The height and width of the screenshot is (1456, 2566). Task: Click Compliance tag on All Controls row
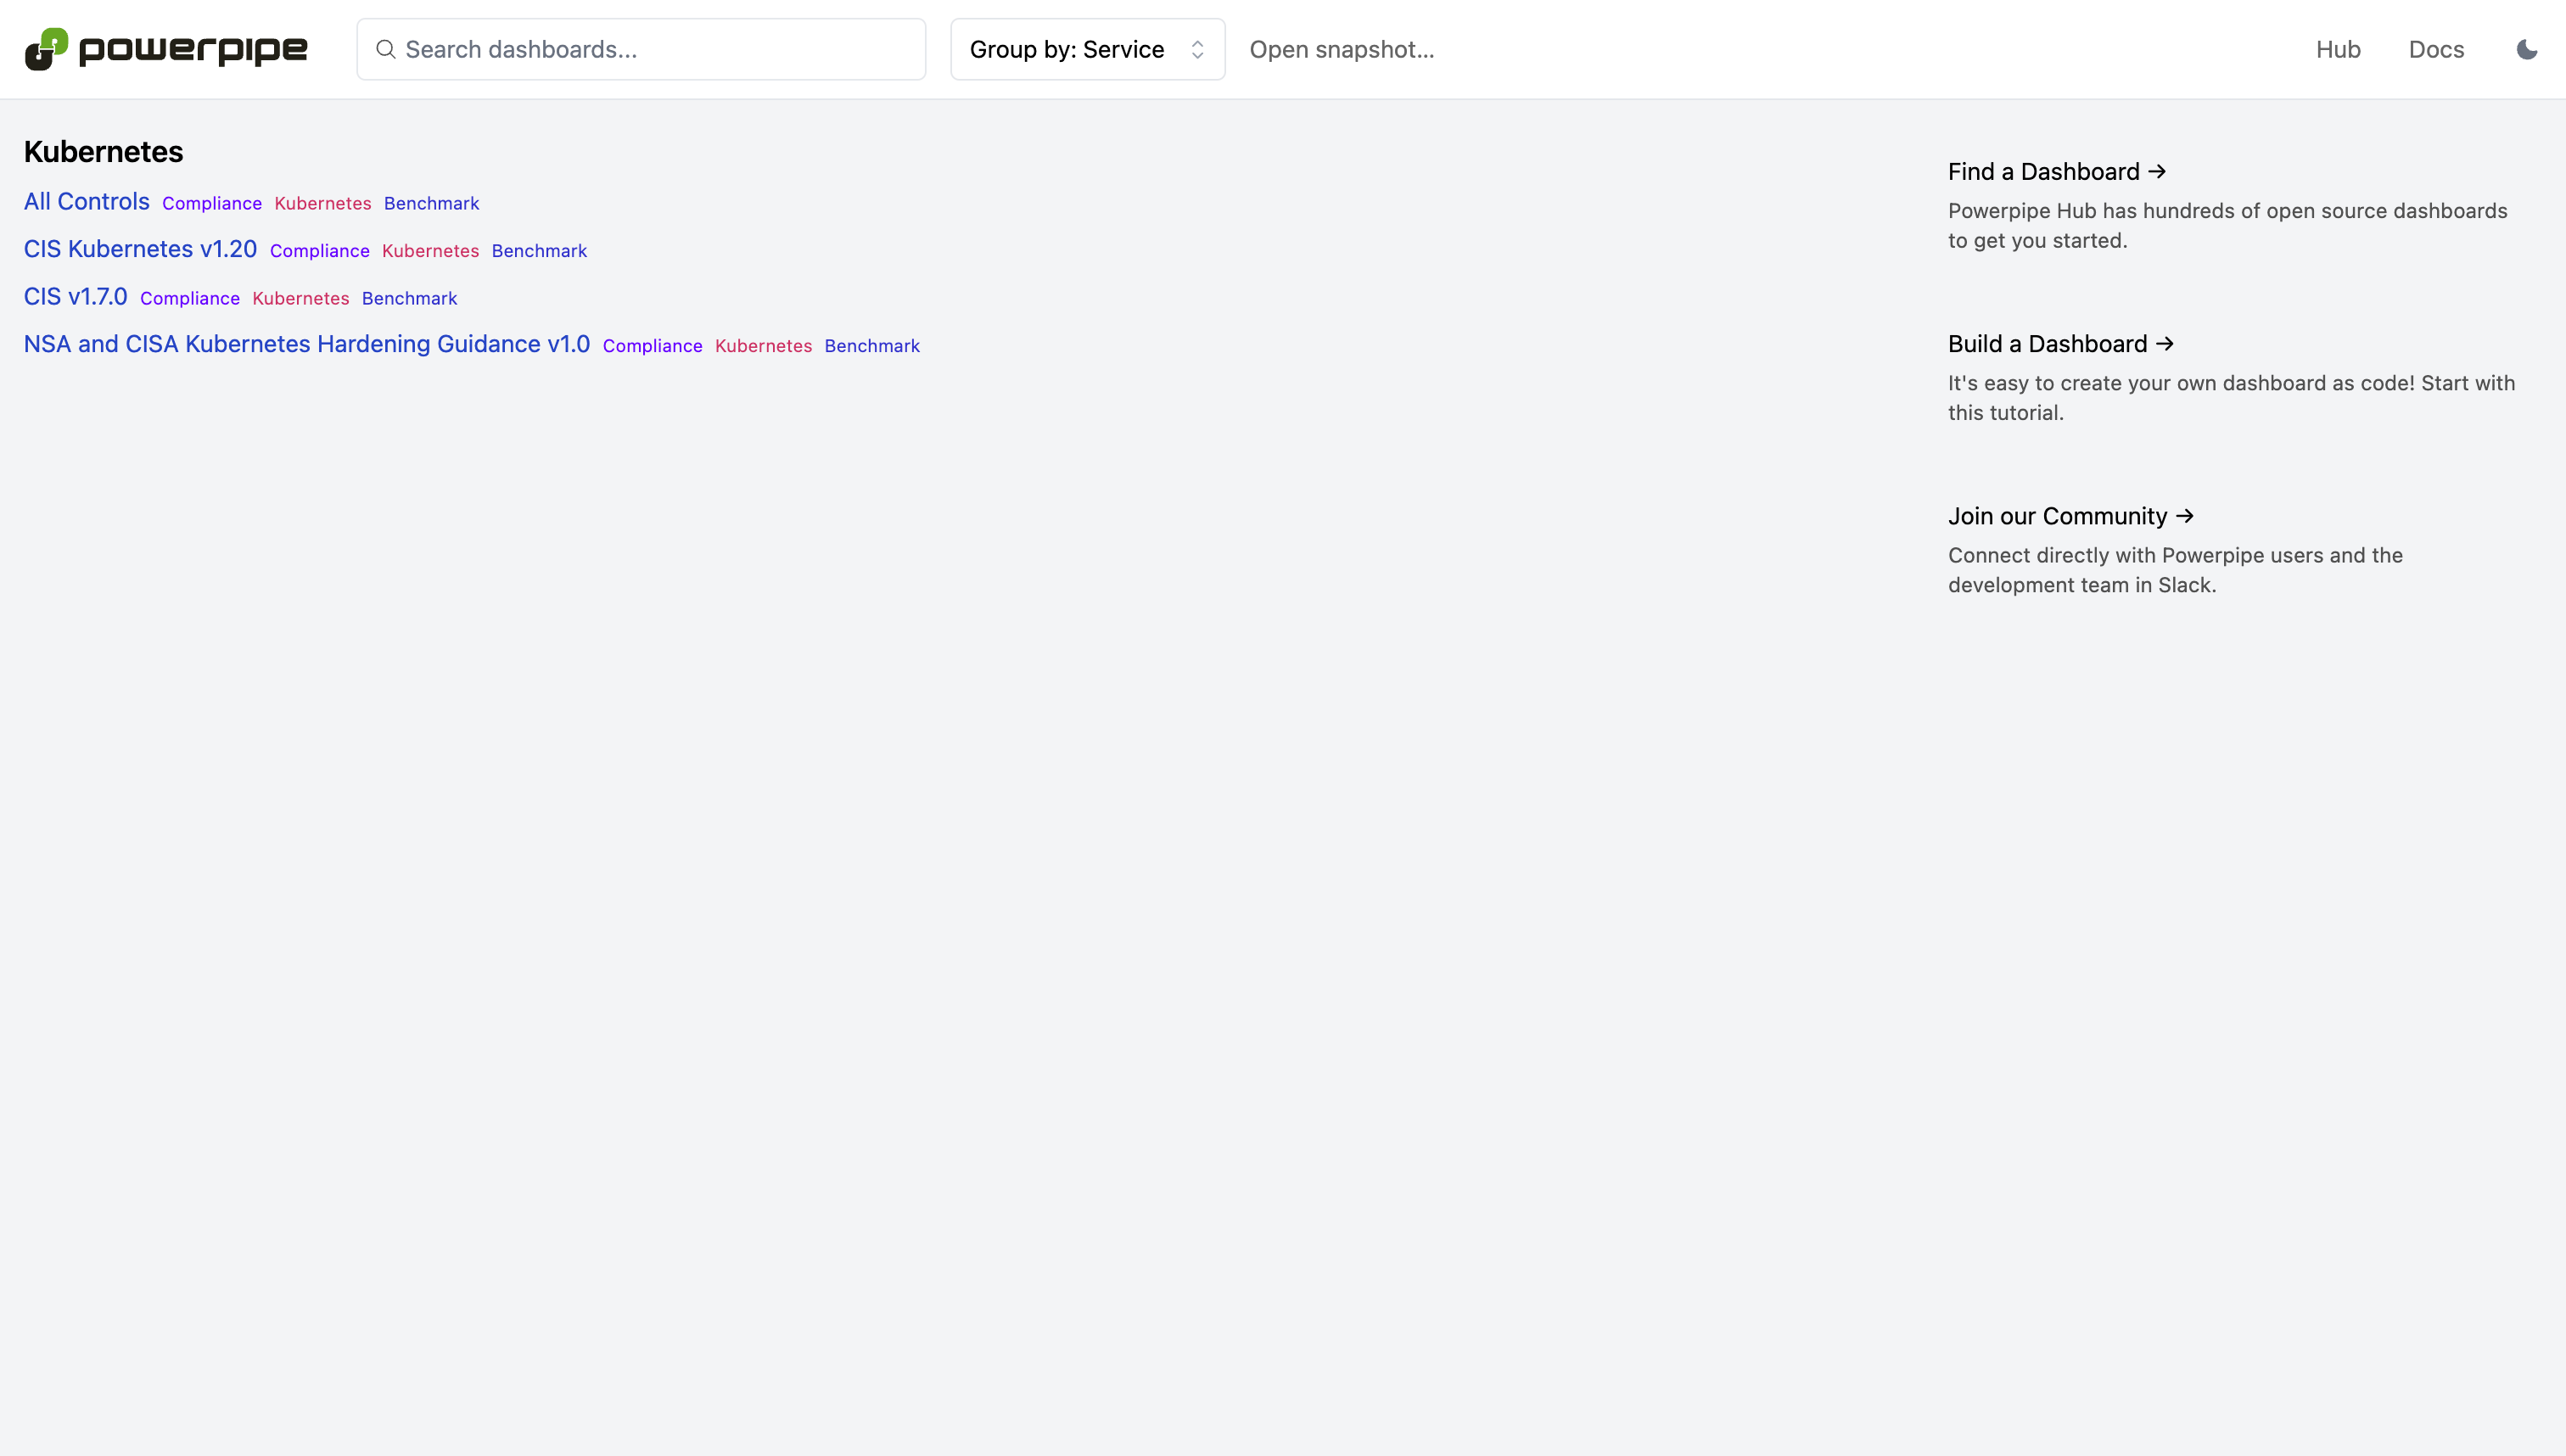point(212,203)
